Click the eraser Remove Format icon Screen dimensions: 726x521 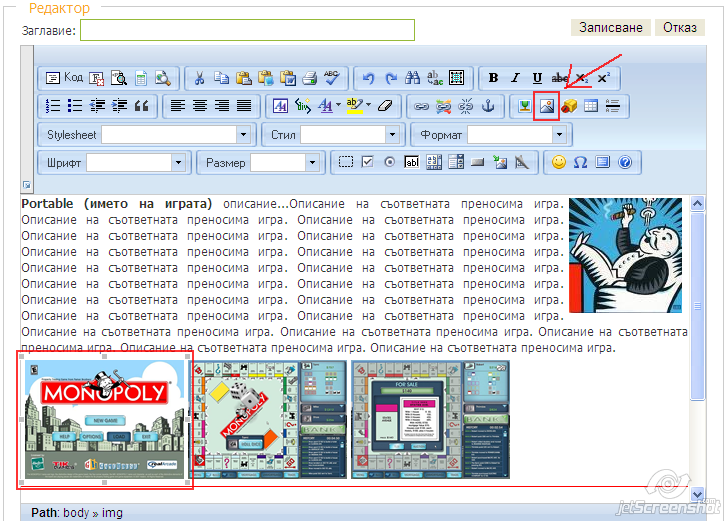[385, 106]
